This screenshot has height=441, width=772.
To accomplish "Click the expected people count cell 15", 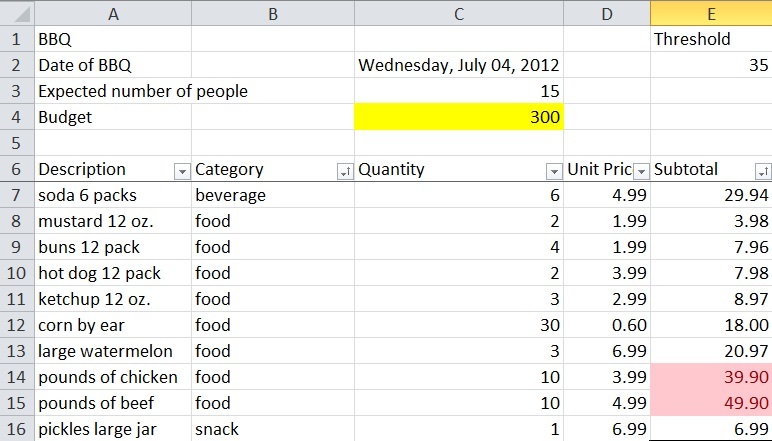I will 458,91.
